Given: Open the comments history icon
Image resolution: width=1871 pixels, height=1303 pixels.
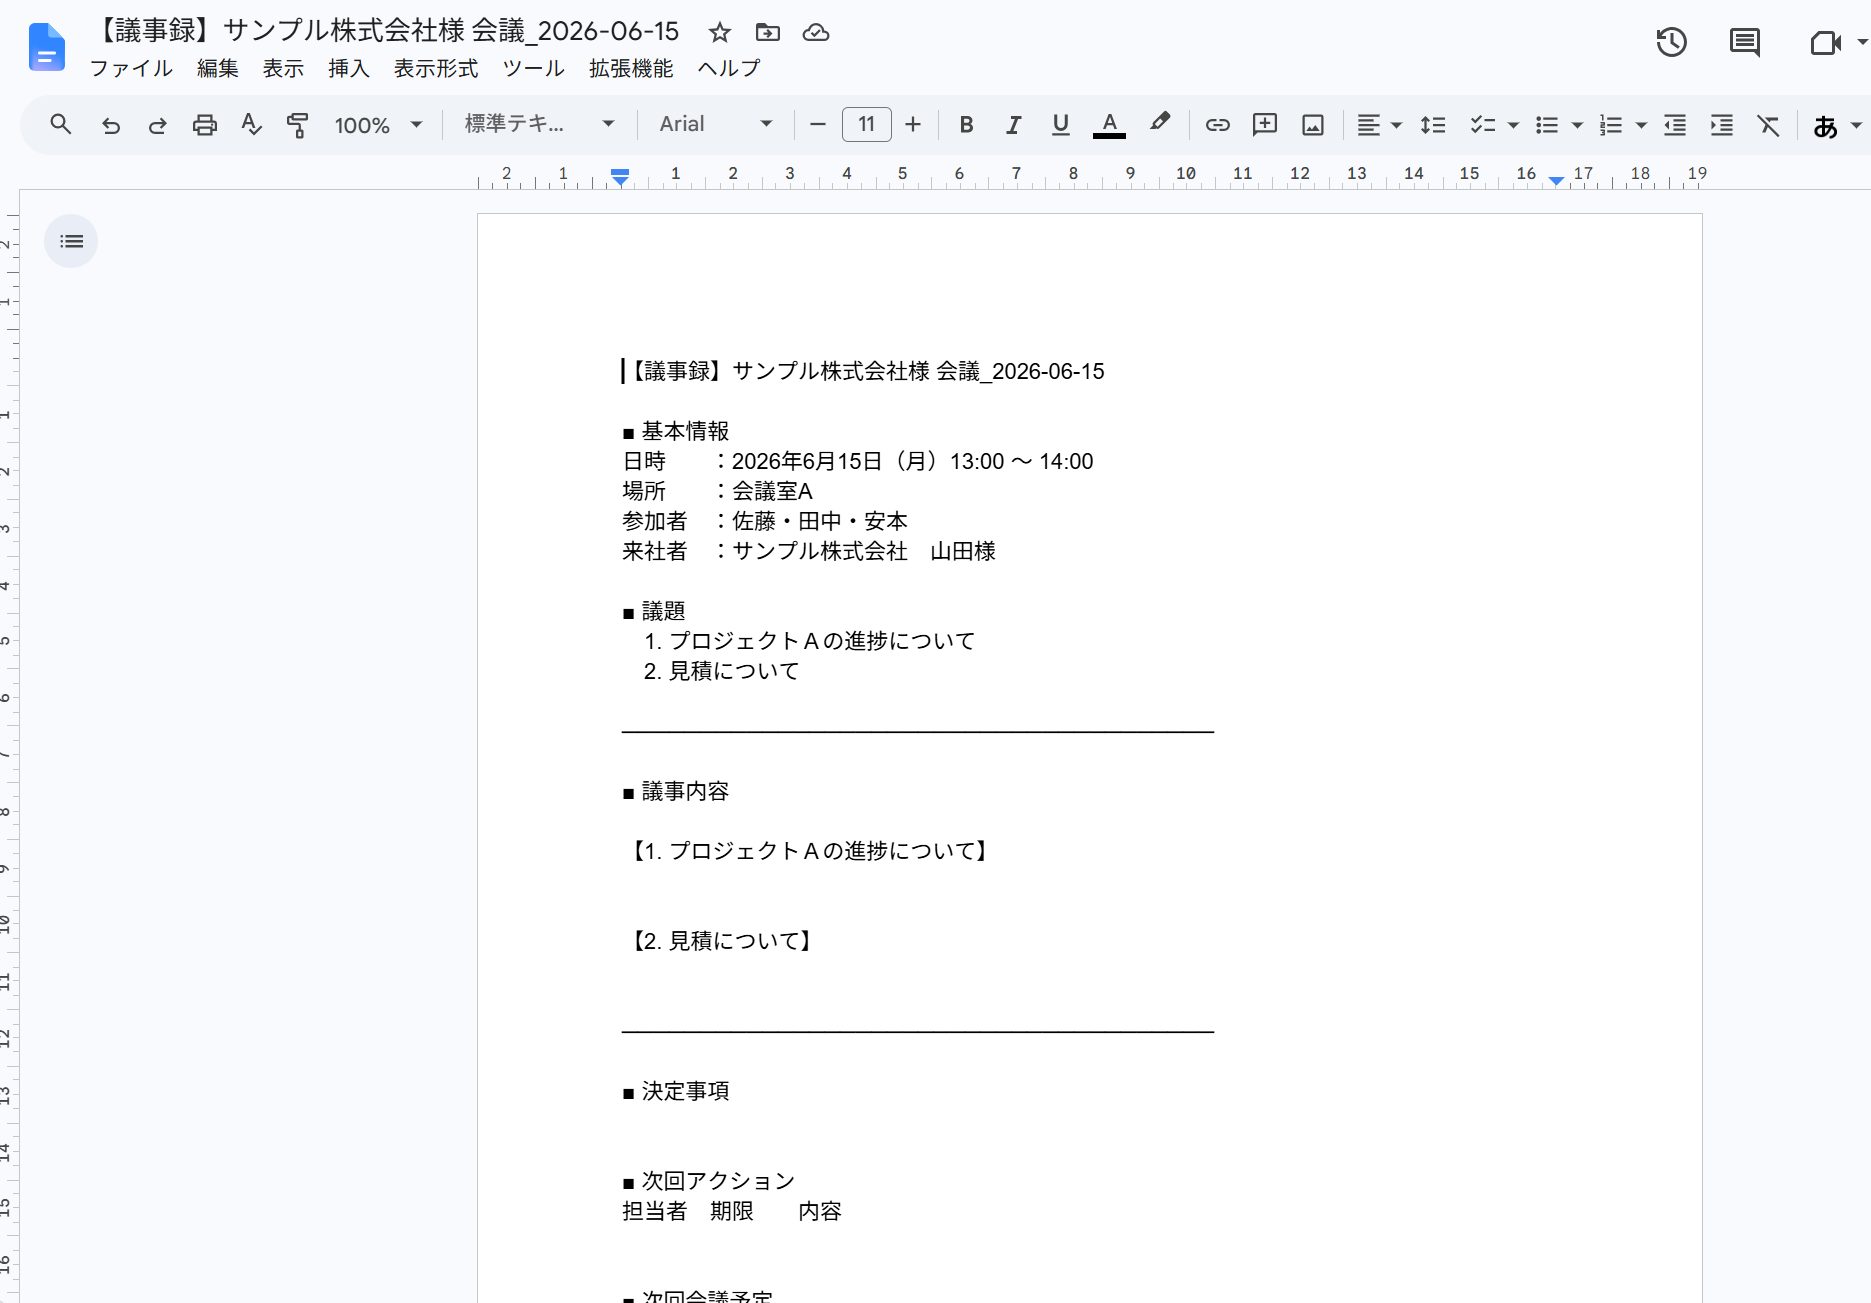Looking at the screenshot, I should coord(1744,42).
